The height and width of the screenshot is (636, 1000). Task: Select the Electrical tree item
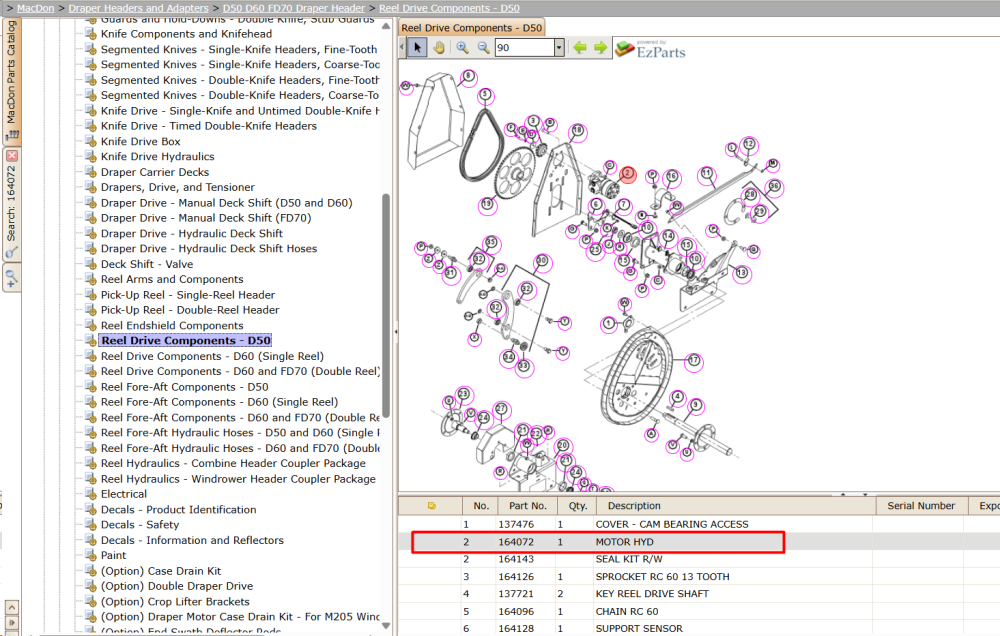(x=123, y=494)
